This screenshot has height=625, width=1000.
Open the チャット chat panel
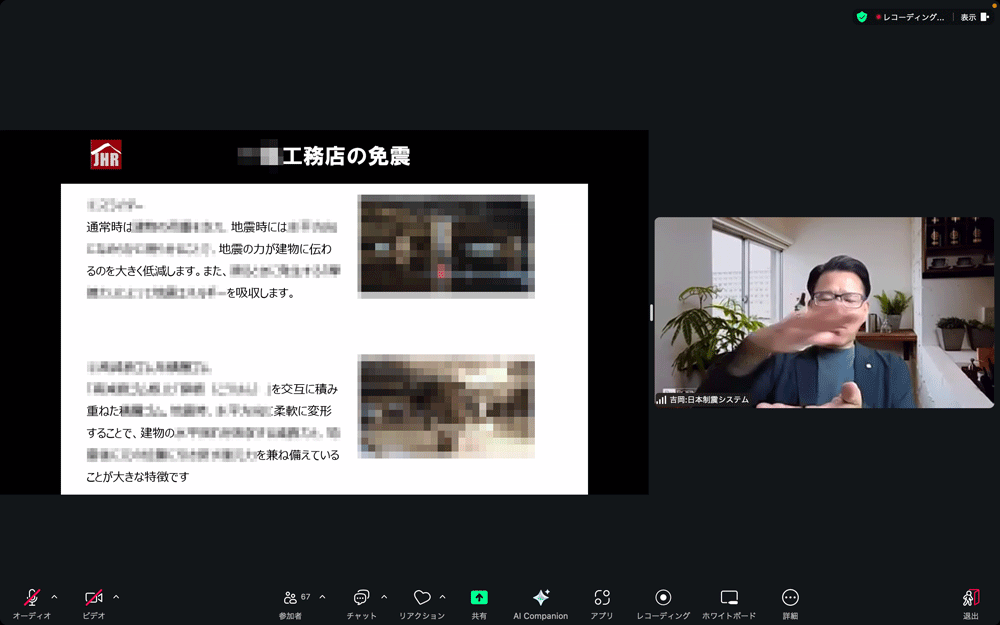(x=361, y=598)
